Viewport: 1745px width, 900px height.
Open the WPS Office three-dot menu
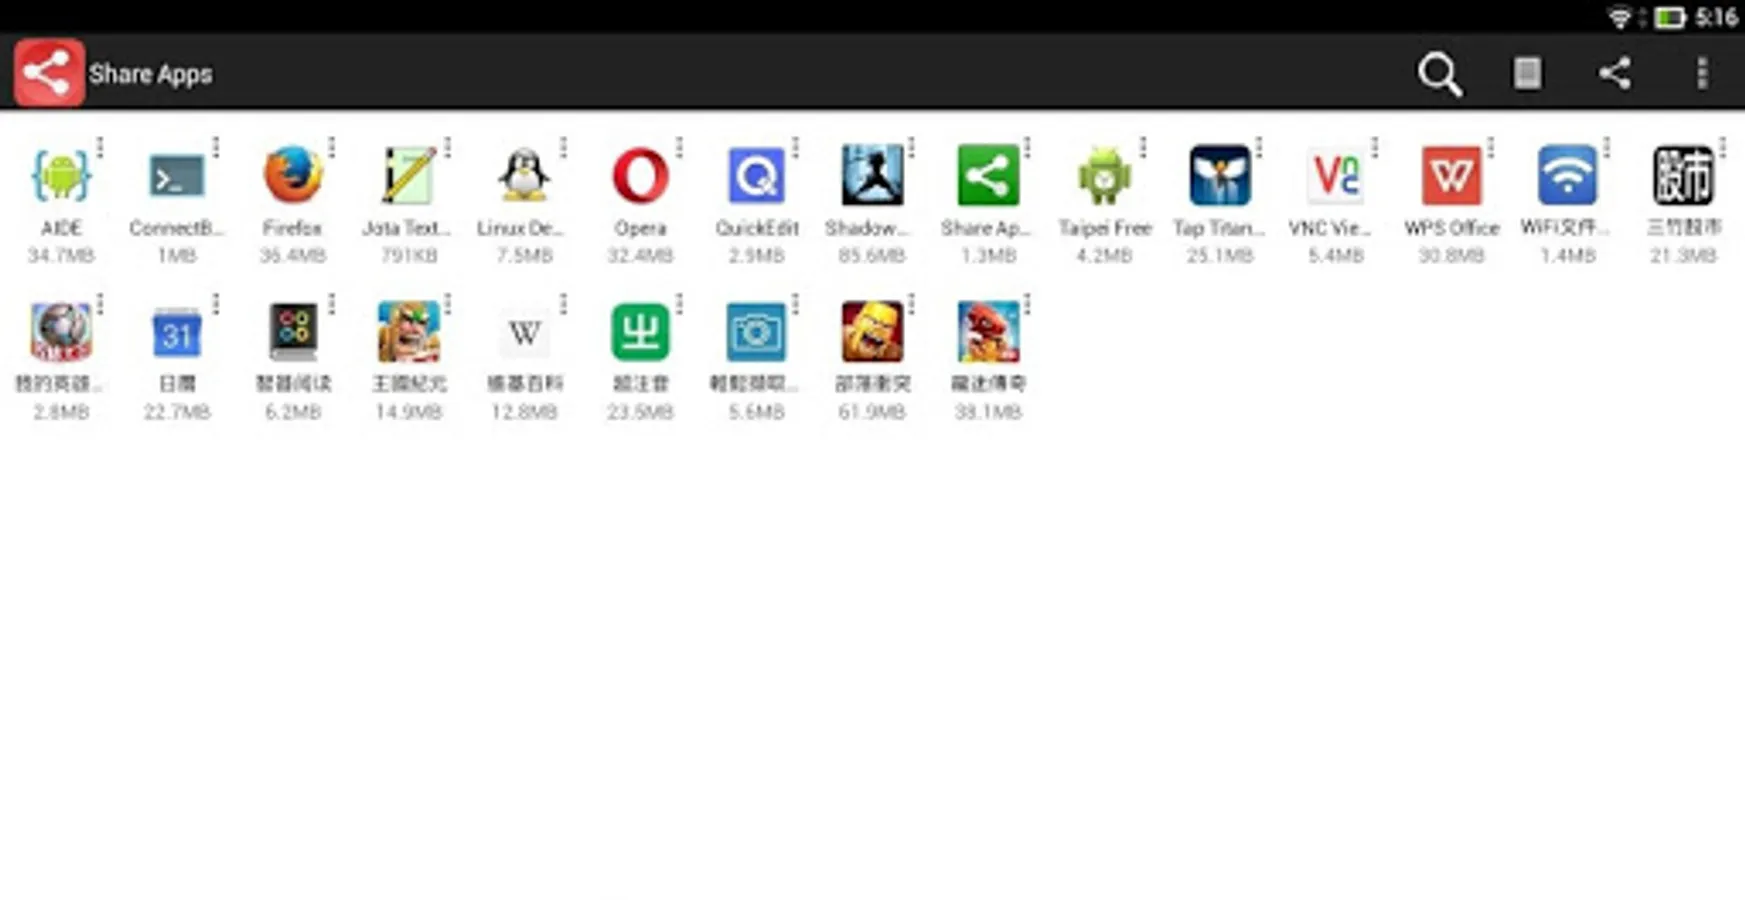pos(1491,148)
